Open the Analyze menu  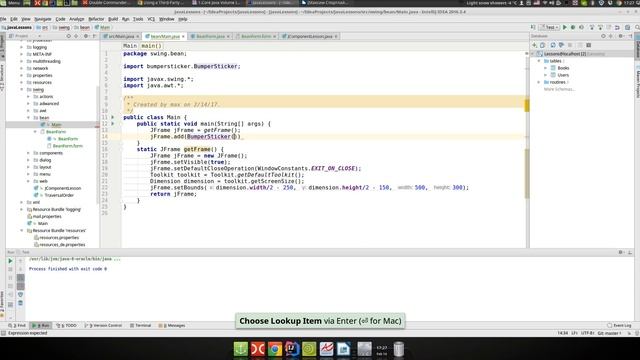[x=76, y=19]
